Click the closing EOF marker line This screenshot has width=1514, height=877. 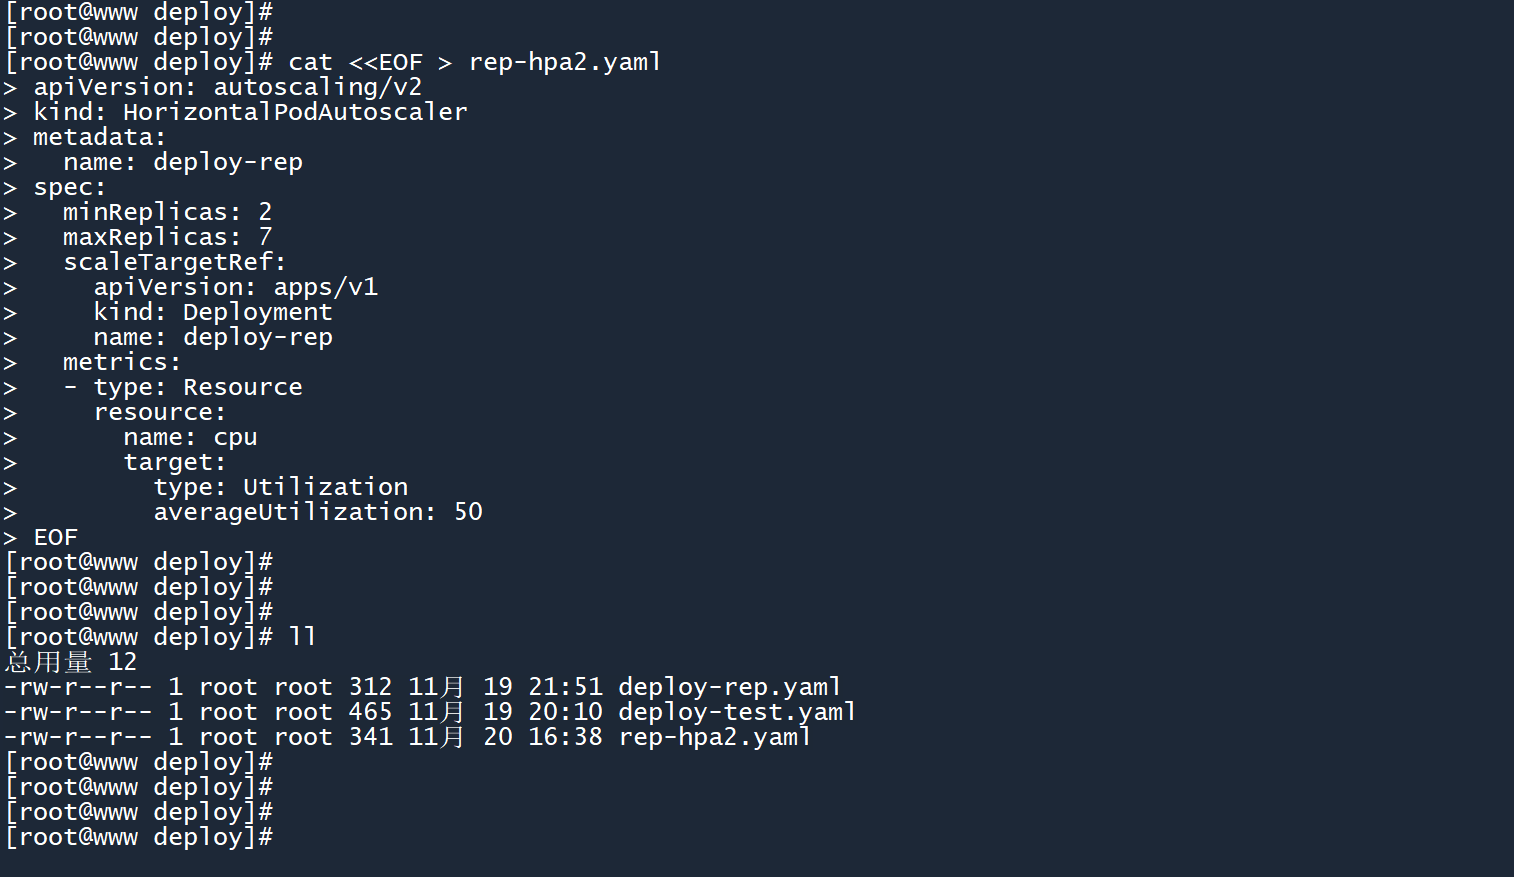[x=55, y=537]
